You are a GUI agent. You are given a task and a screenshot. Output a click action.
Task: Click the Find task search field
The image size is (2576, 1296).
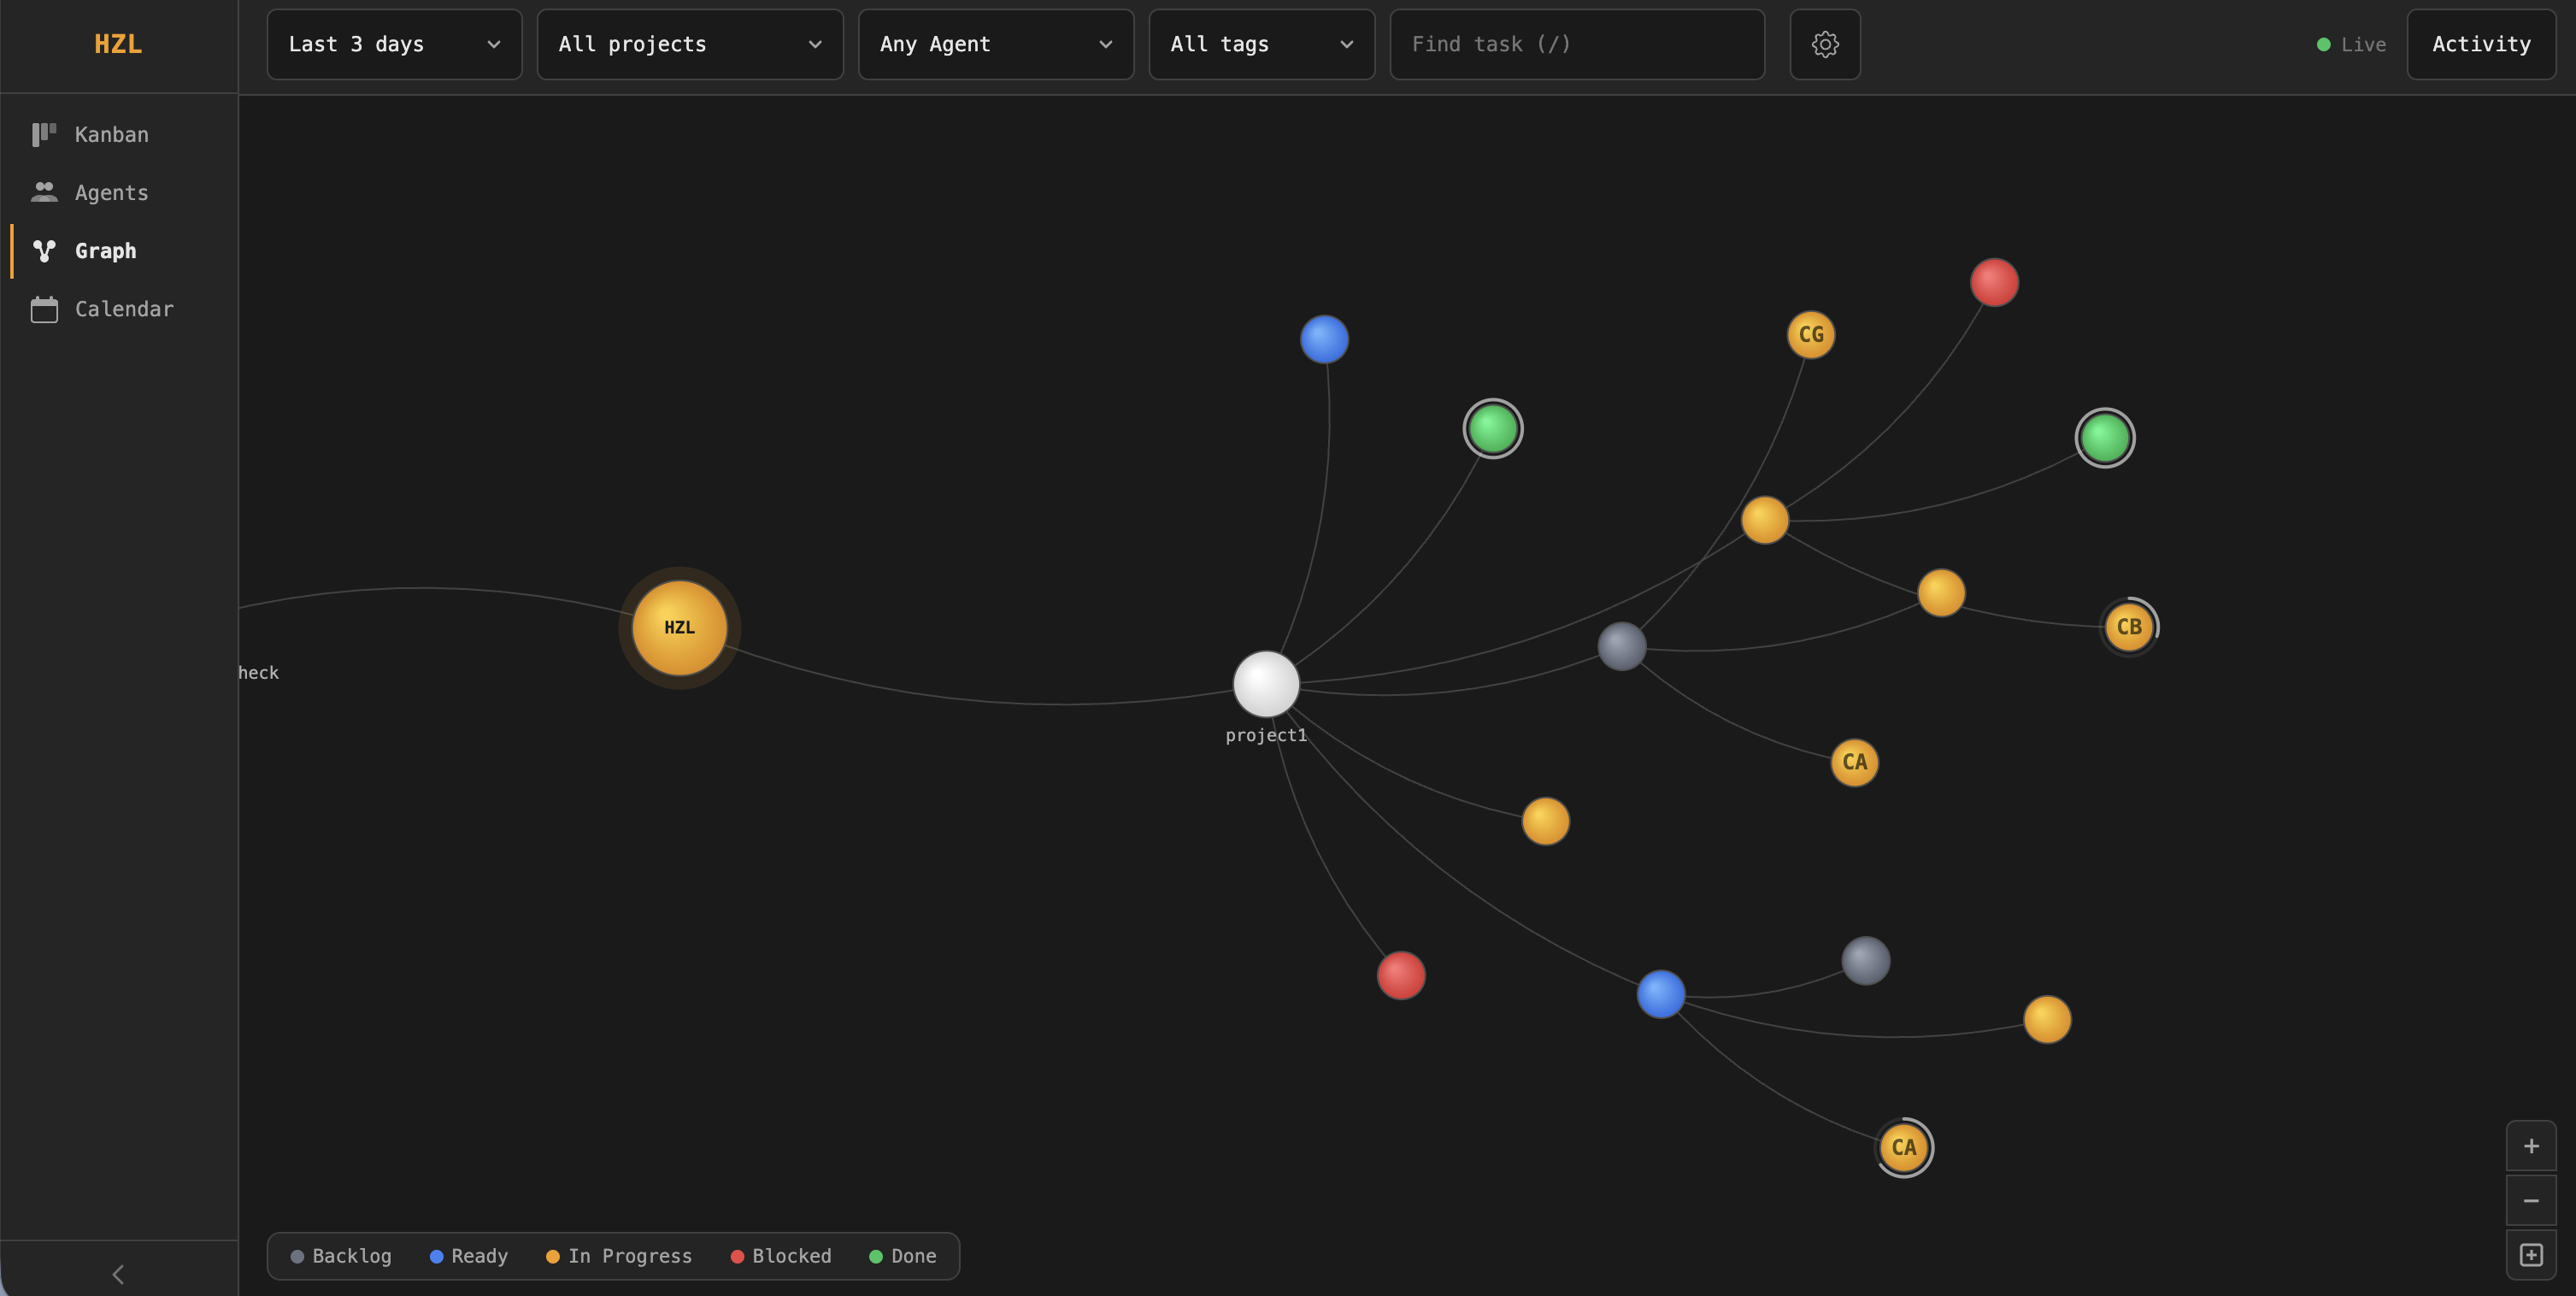click(1577, 44)
